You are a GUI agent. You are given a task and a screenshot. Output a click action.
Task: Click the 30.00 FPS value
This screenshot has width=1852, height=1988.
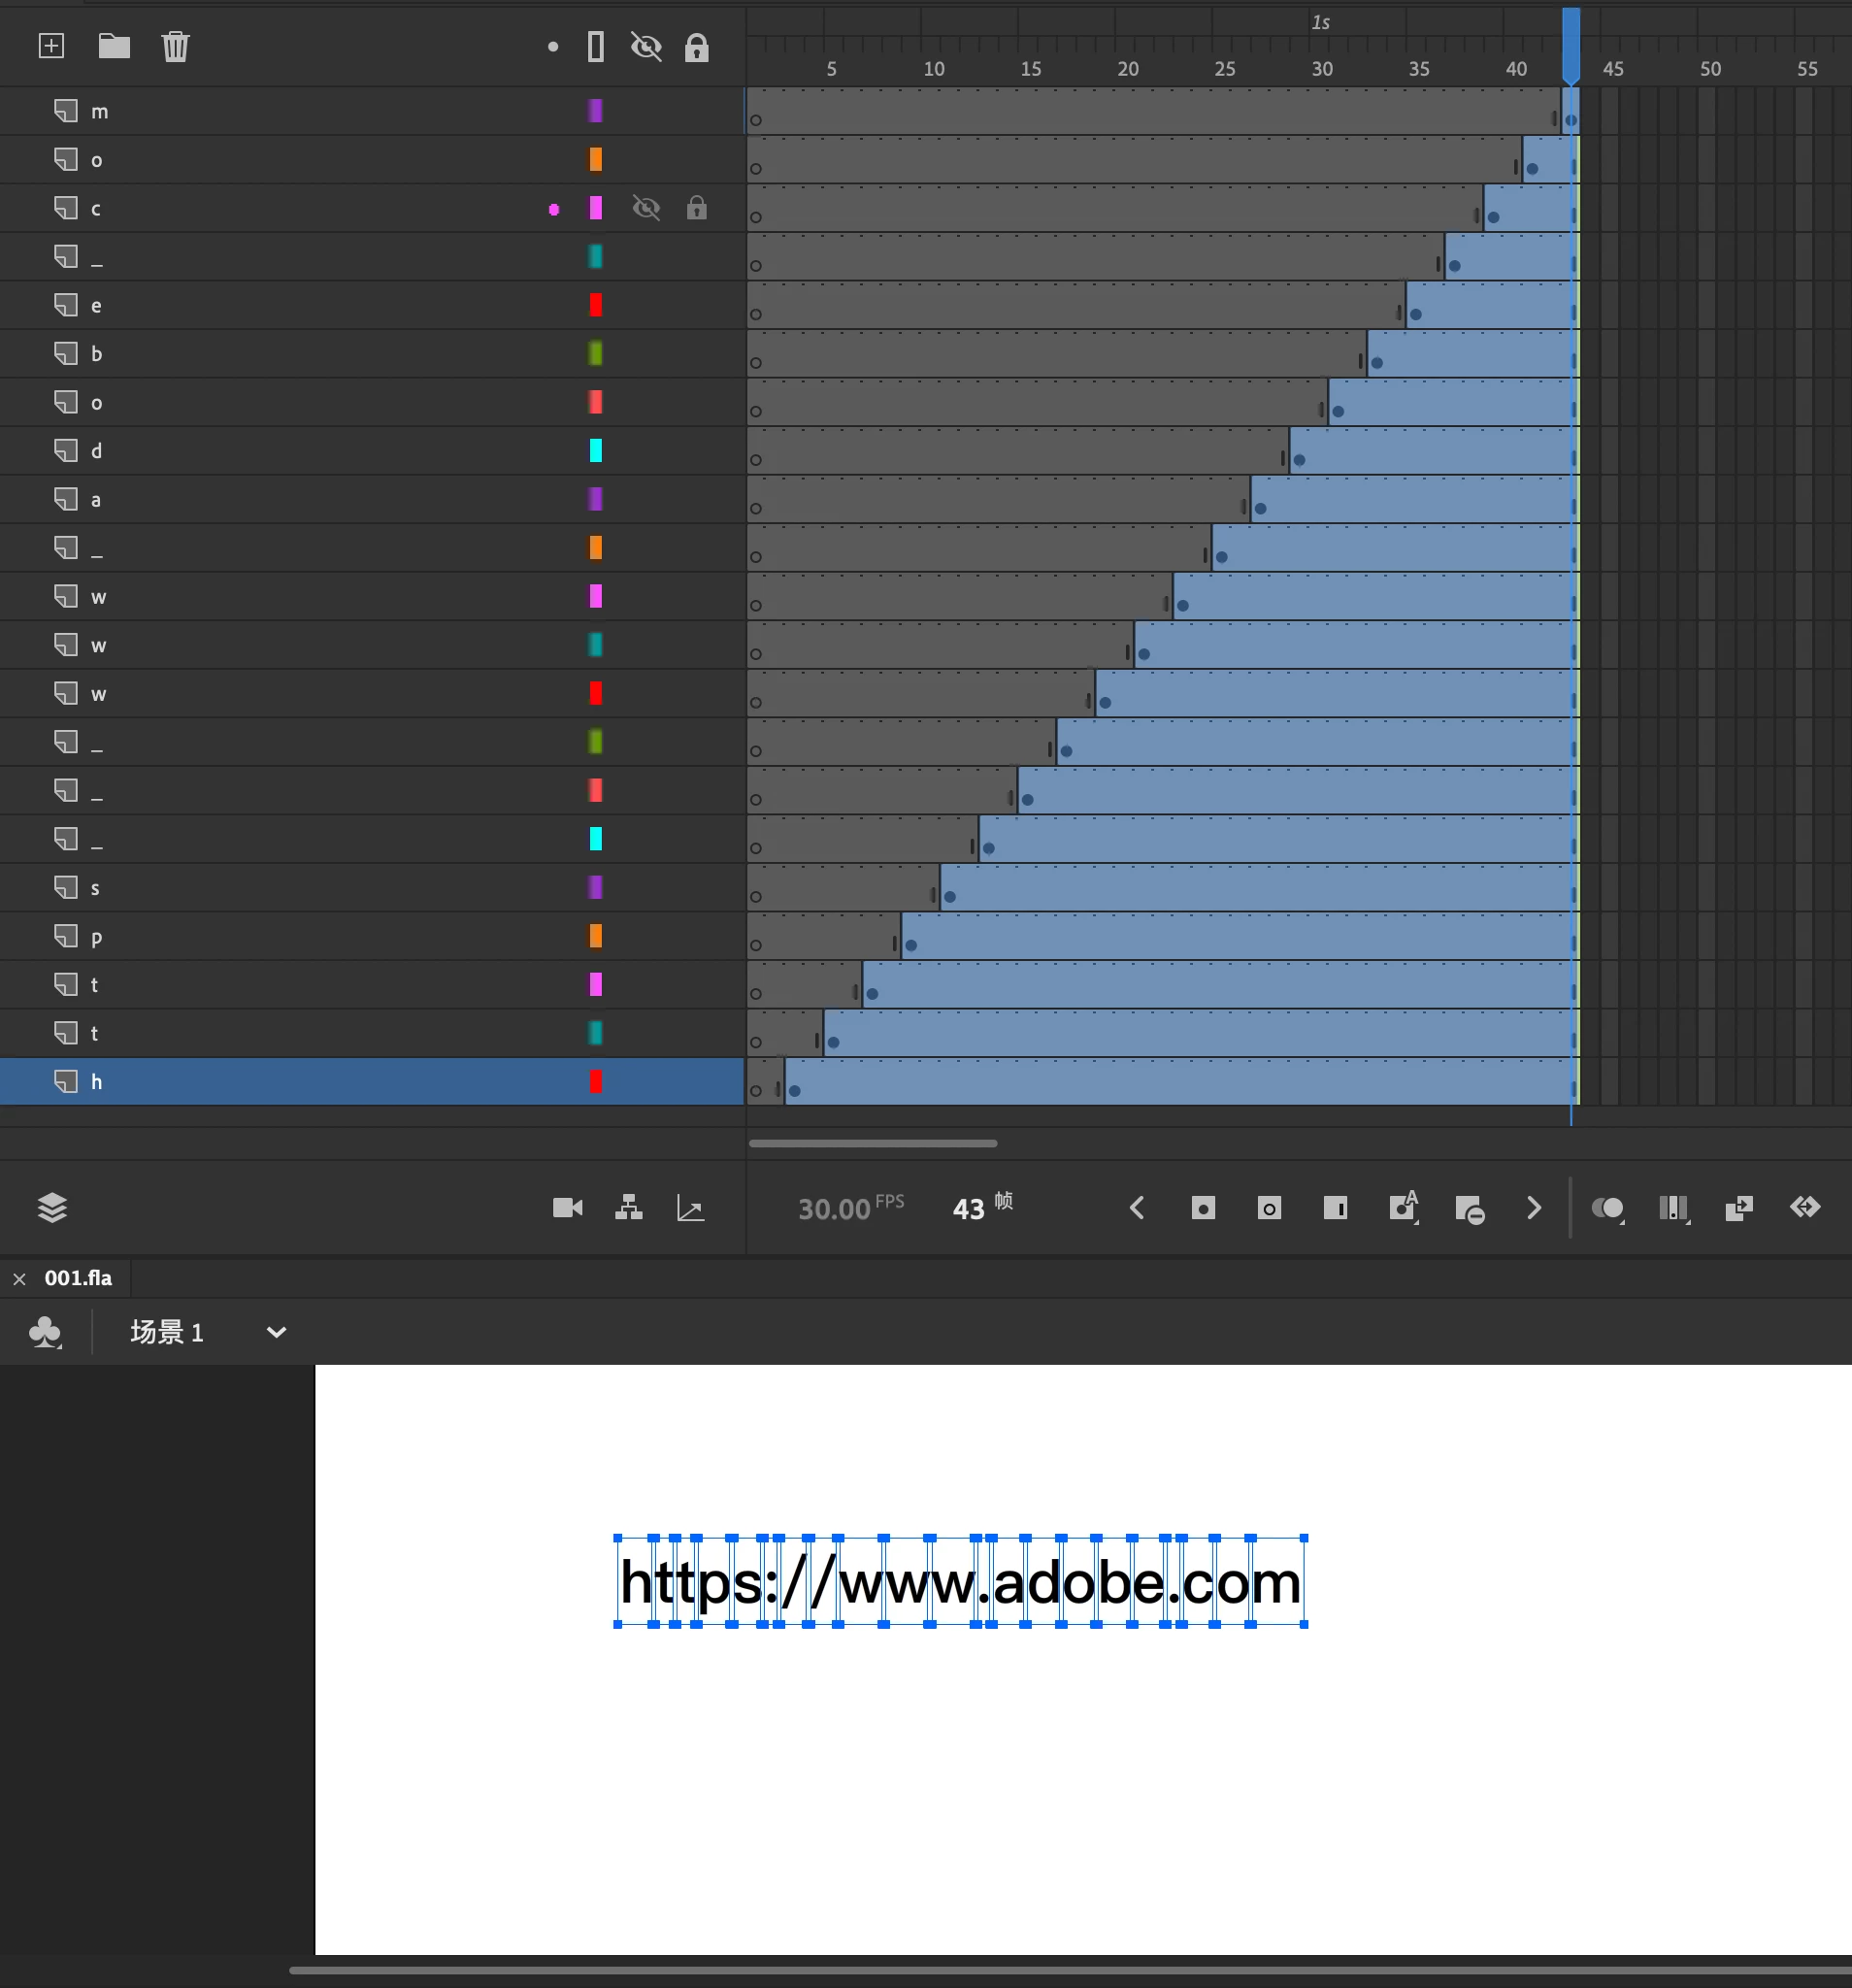tap(834, 1209)
